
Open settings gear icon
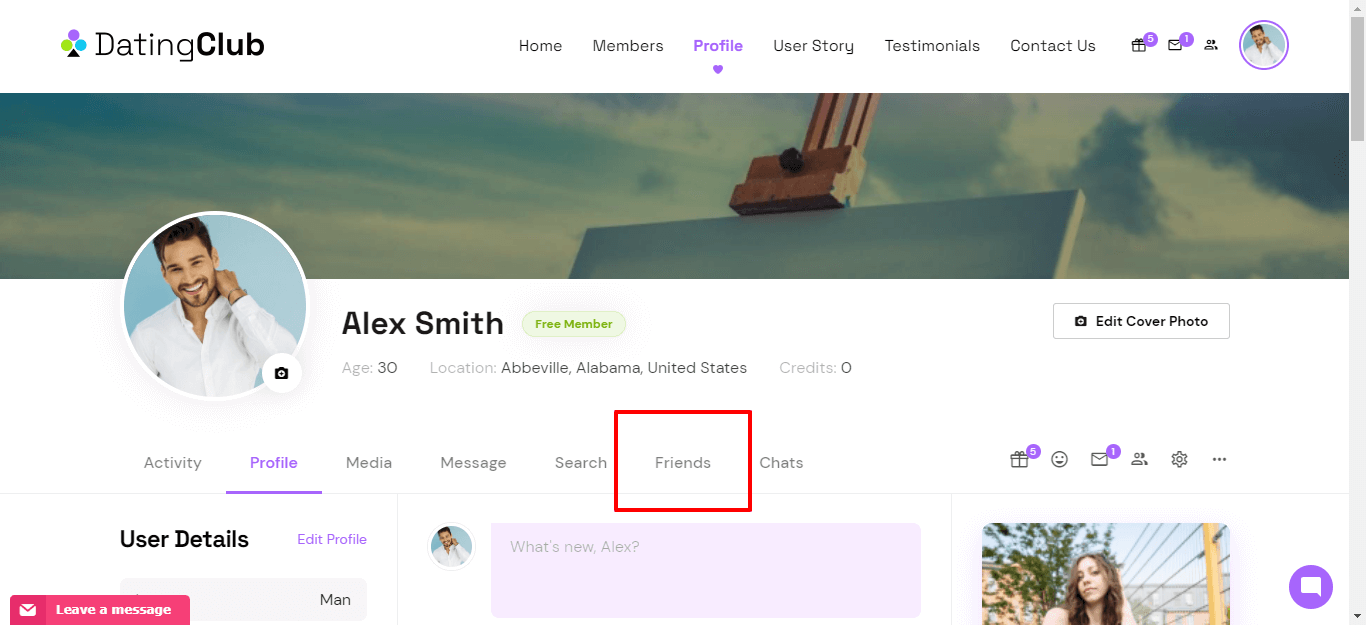(1180, 460)
